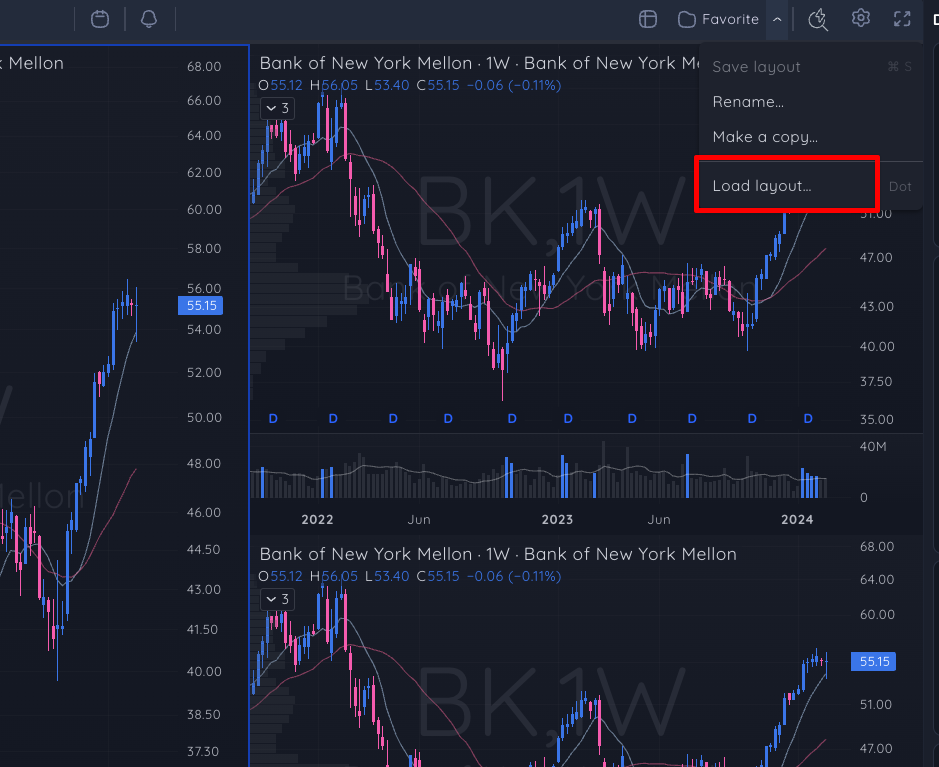Click the leftmost D dividend marker in top chart
Viewport: 939px width, 767px height.
click(273, 419)
